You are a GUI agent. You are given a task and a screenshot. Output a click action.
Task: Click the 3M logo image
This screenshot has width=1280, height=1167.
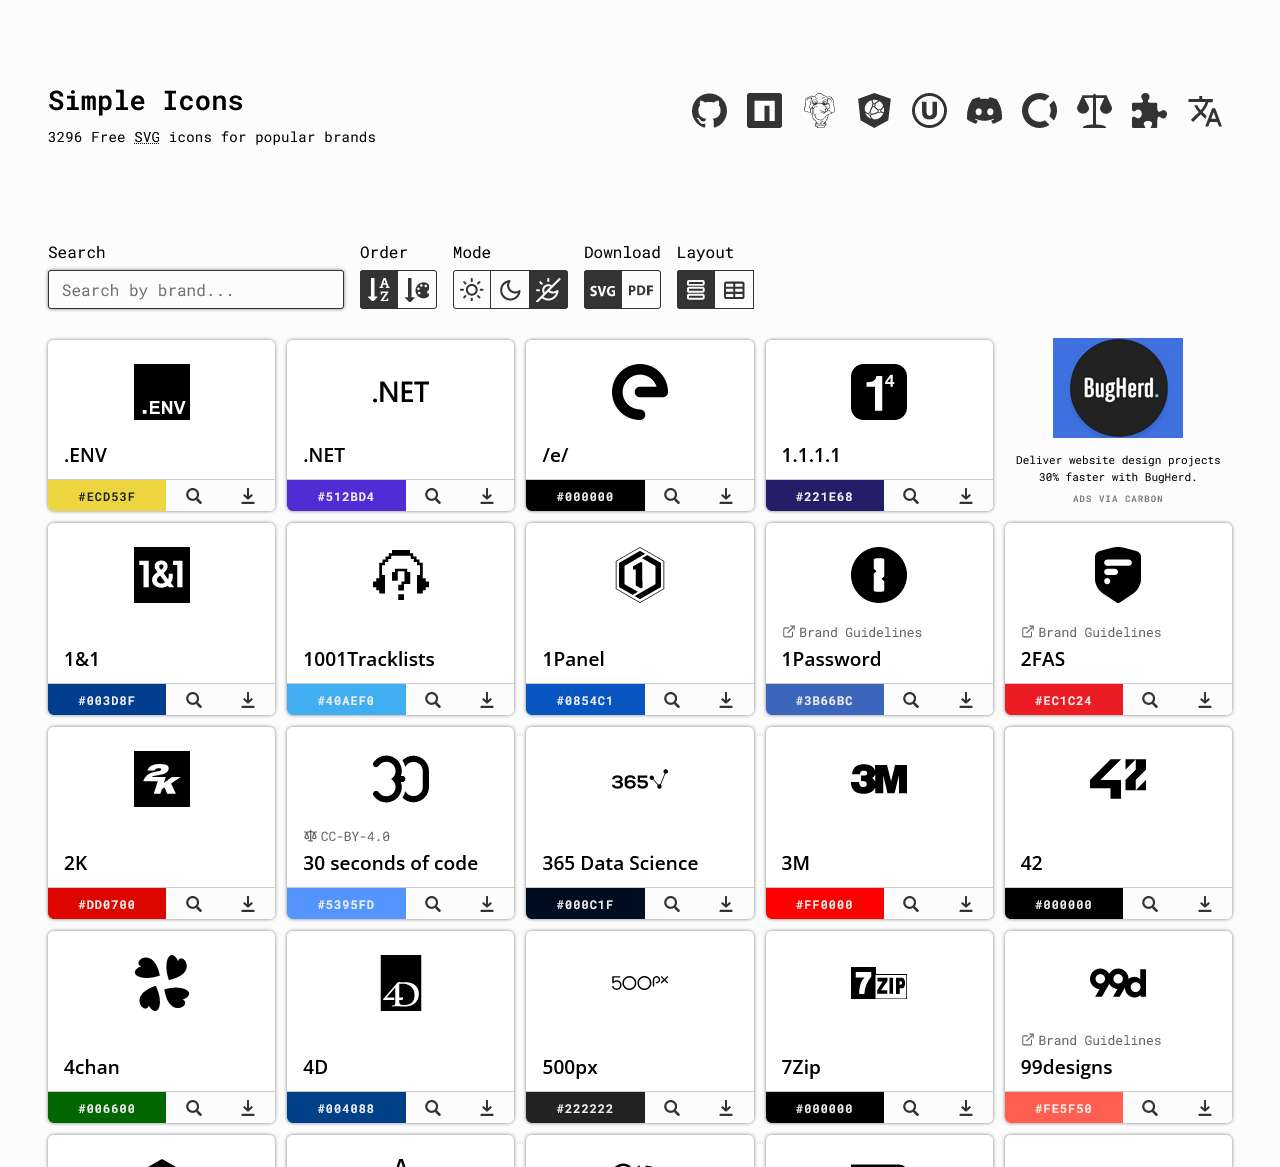pos(879,779)
